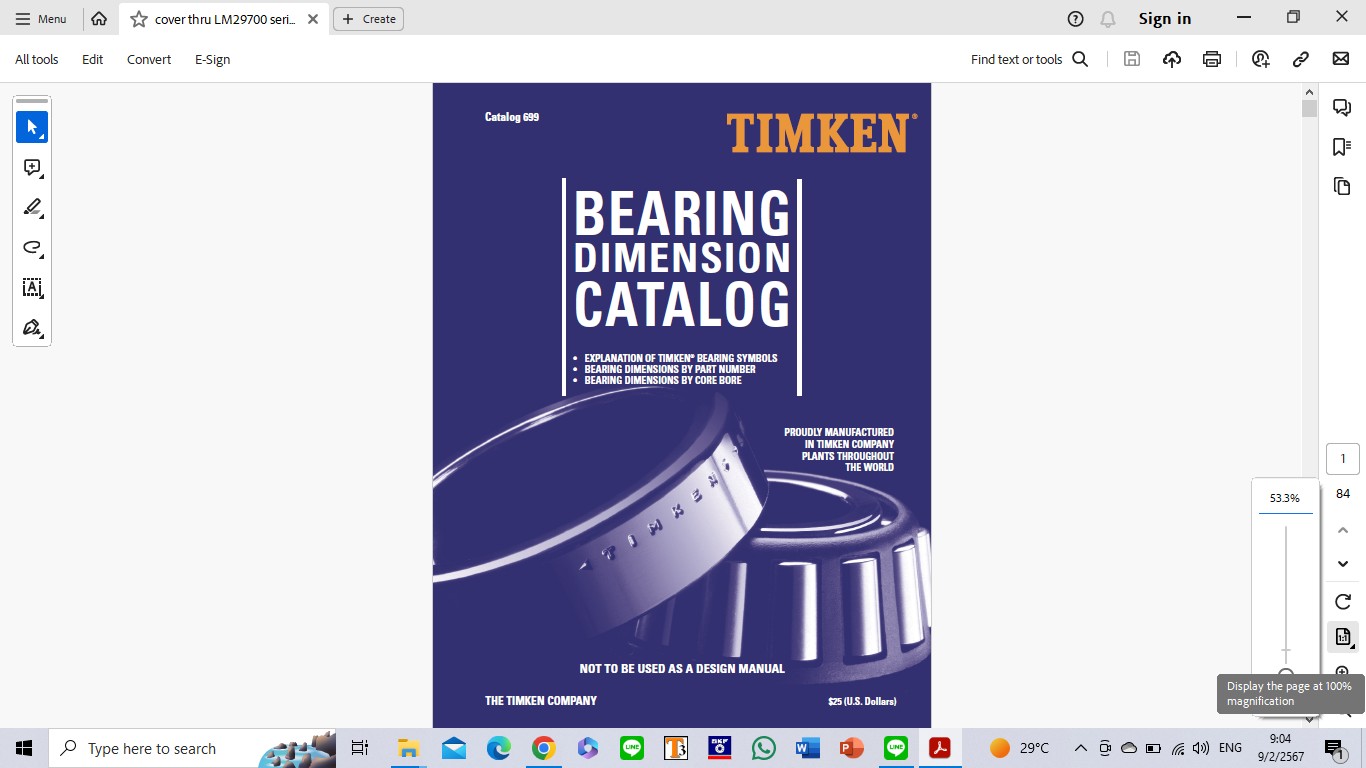This screenshot has height=768, width=1366.
Task: Open the E-Sign menu
Action: (212, 59)
